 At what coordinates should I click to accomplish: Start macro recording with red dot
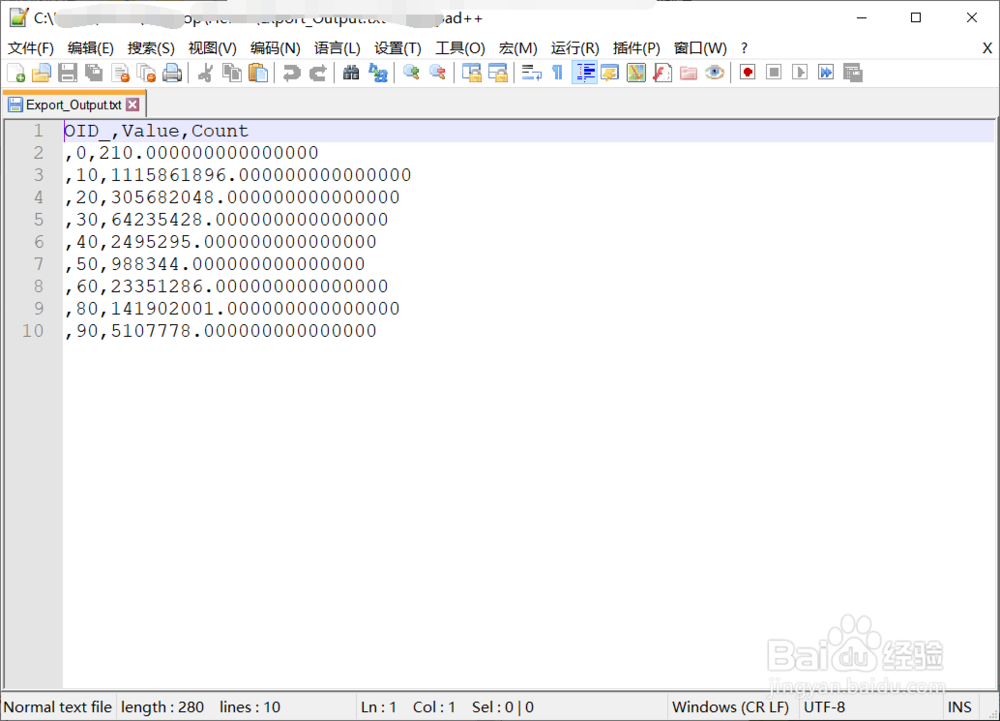pos(747,73)
